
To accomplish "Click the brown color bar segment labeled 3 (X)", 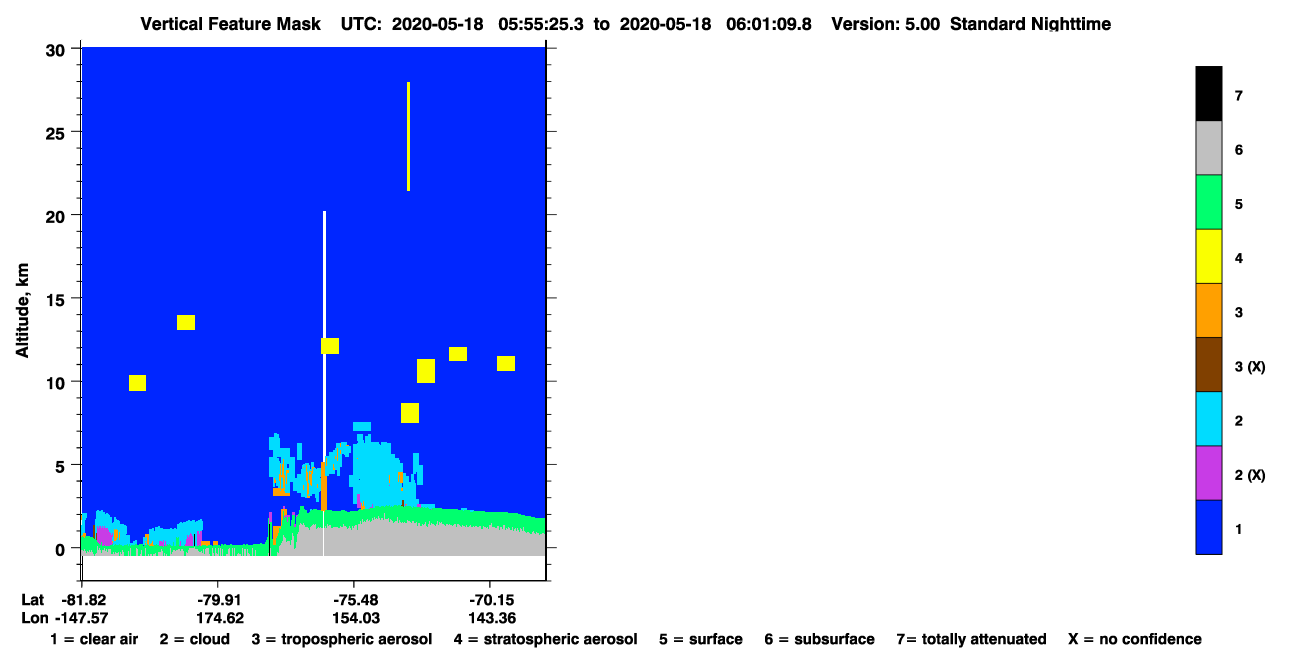I will pos(1208,364).
